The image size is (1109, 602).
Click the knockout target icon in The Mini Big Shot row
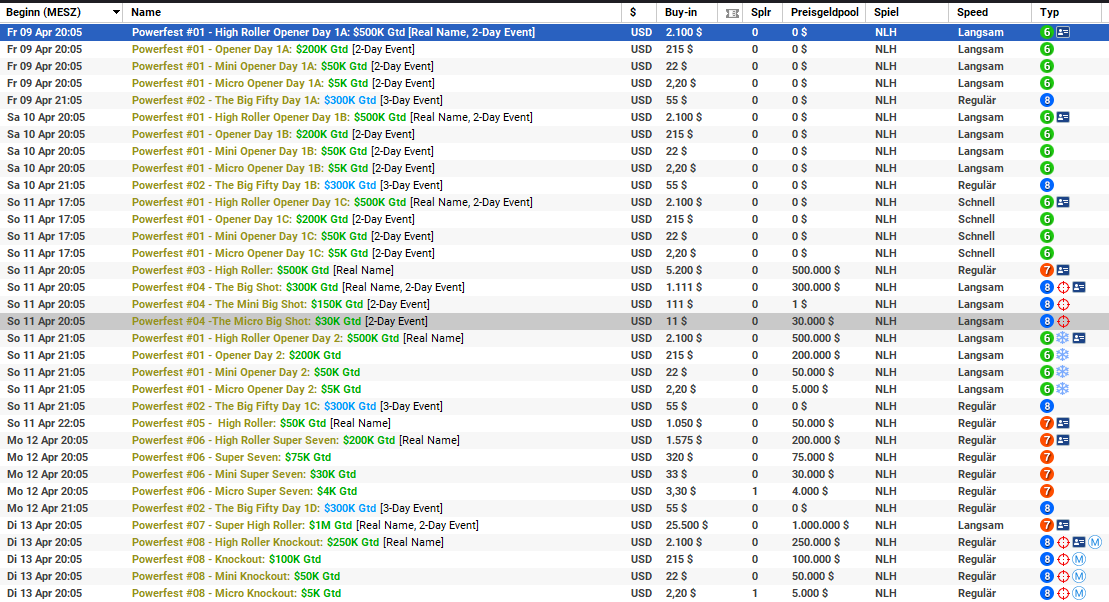click(x=1063, y=304)
